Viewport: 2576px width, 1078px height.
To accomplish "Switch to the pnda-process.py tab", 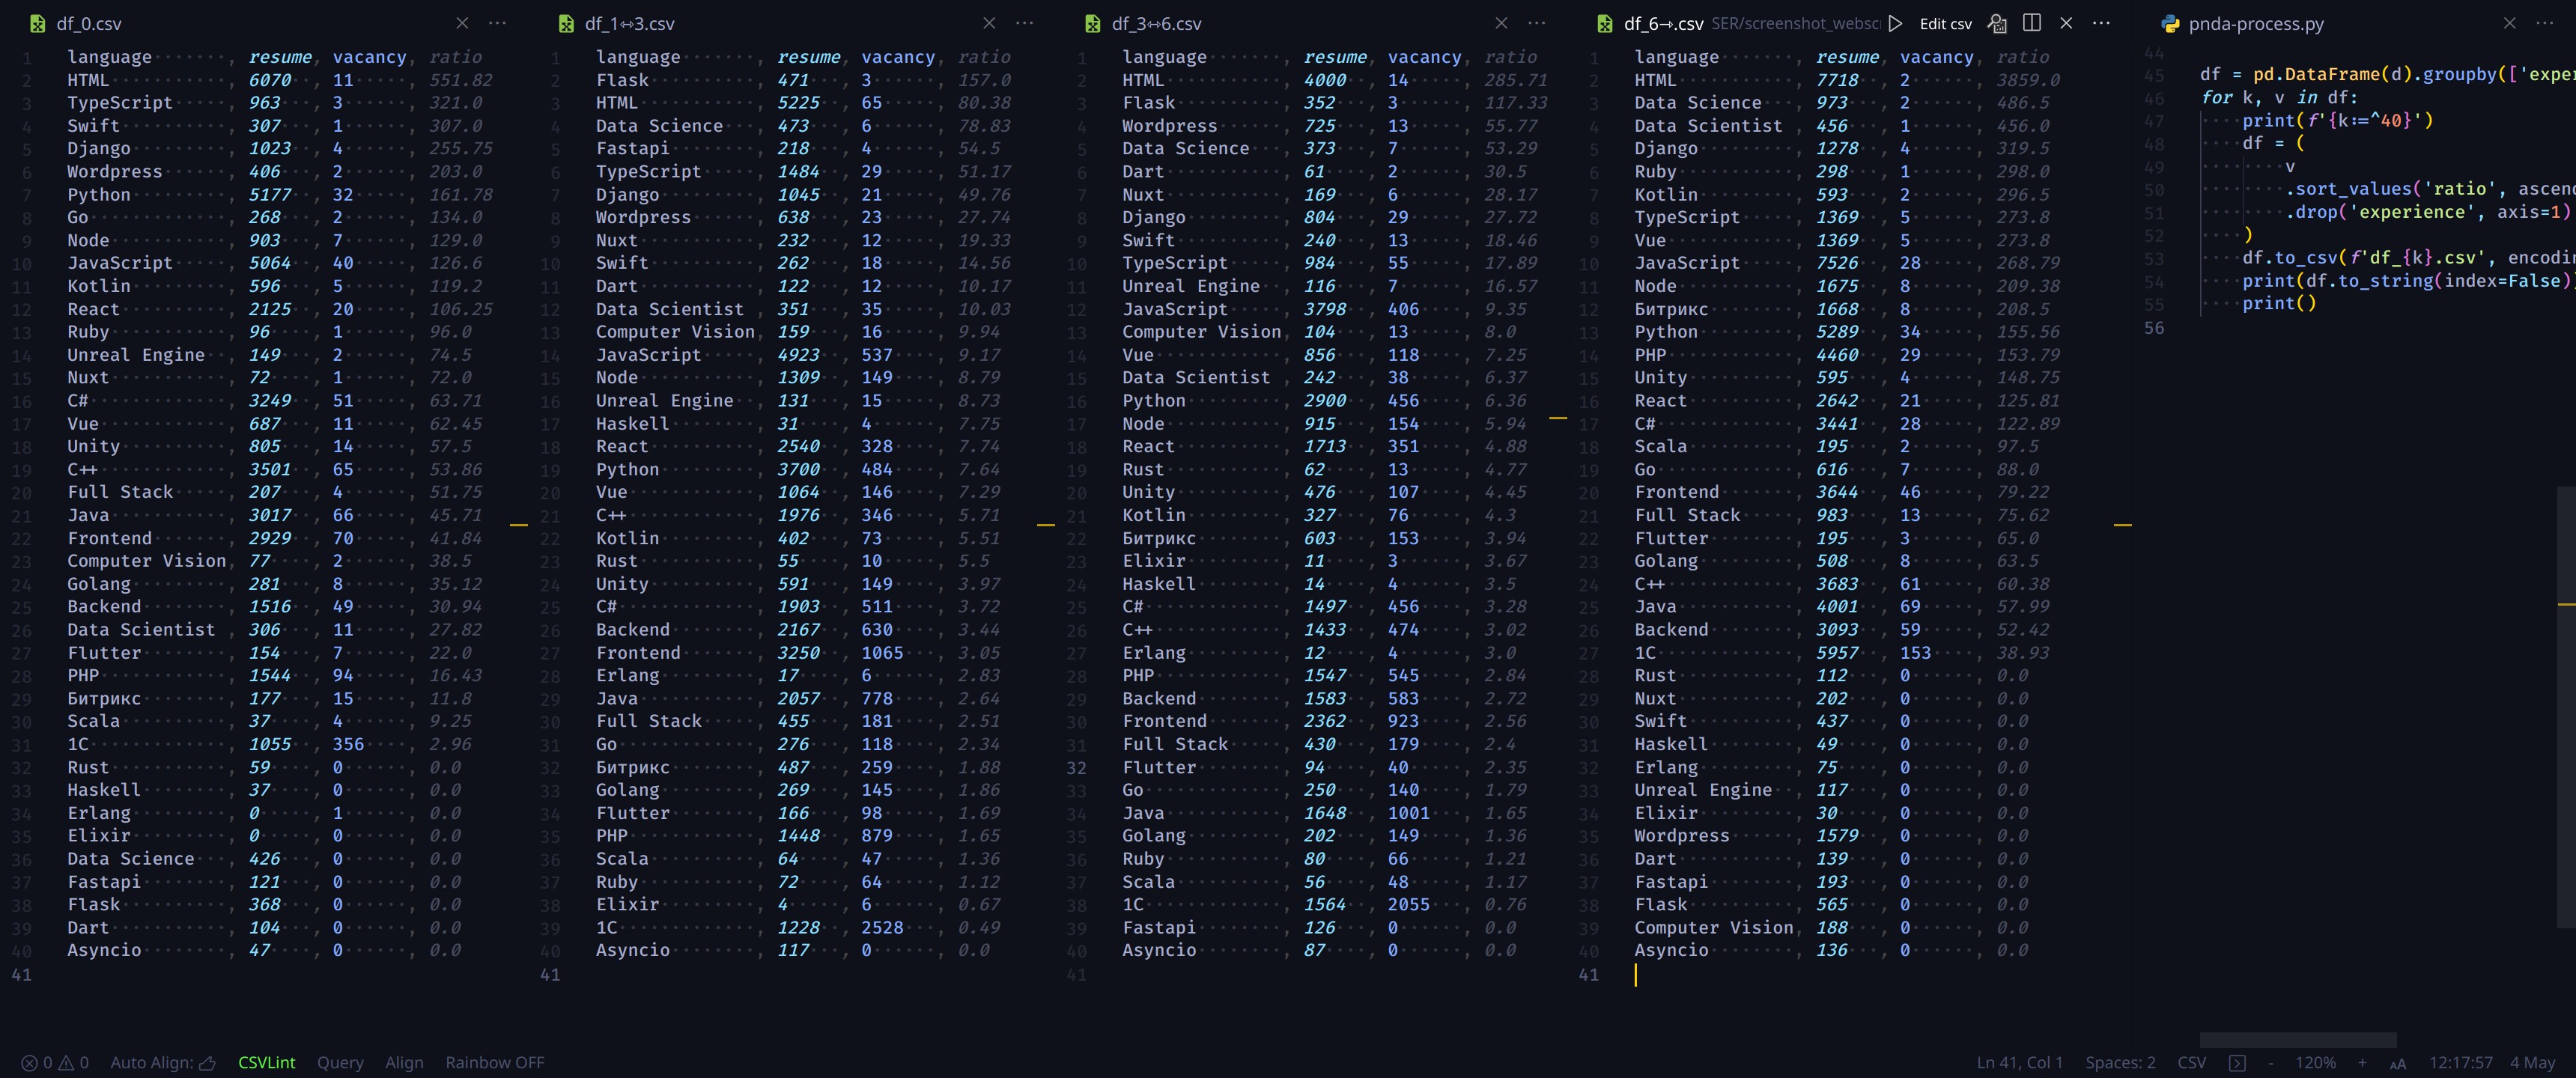I will [x=2255, y=23].
